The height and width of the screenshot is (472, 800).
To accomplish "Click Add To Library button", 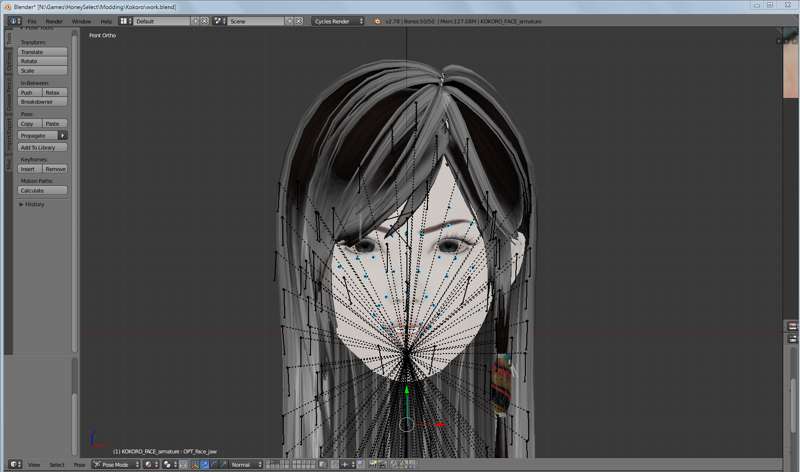I will point(42,147).
